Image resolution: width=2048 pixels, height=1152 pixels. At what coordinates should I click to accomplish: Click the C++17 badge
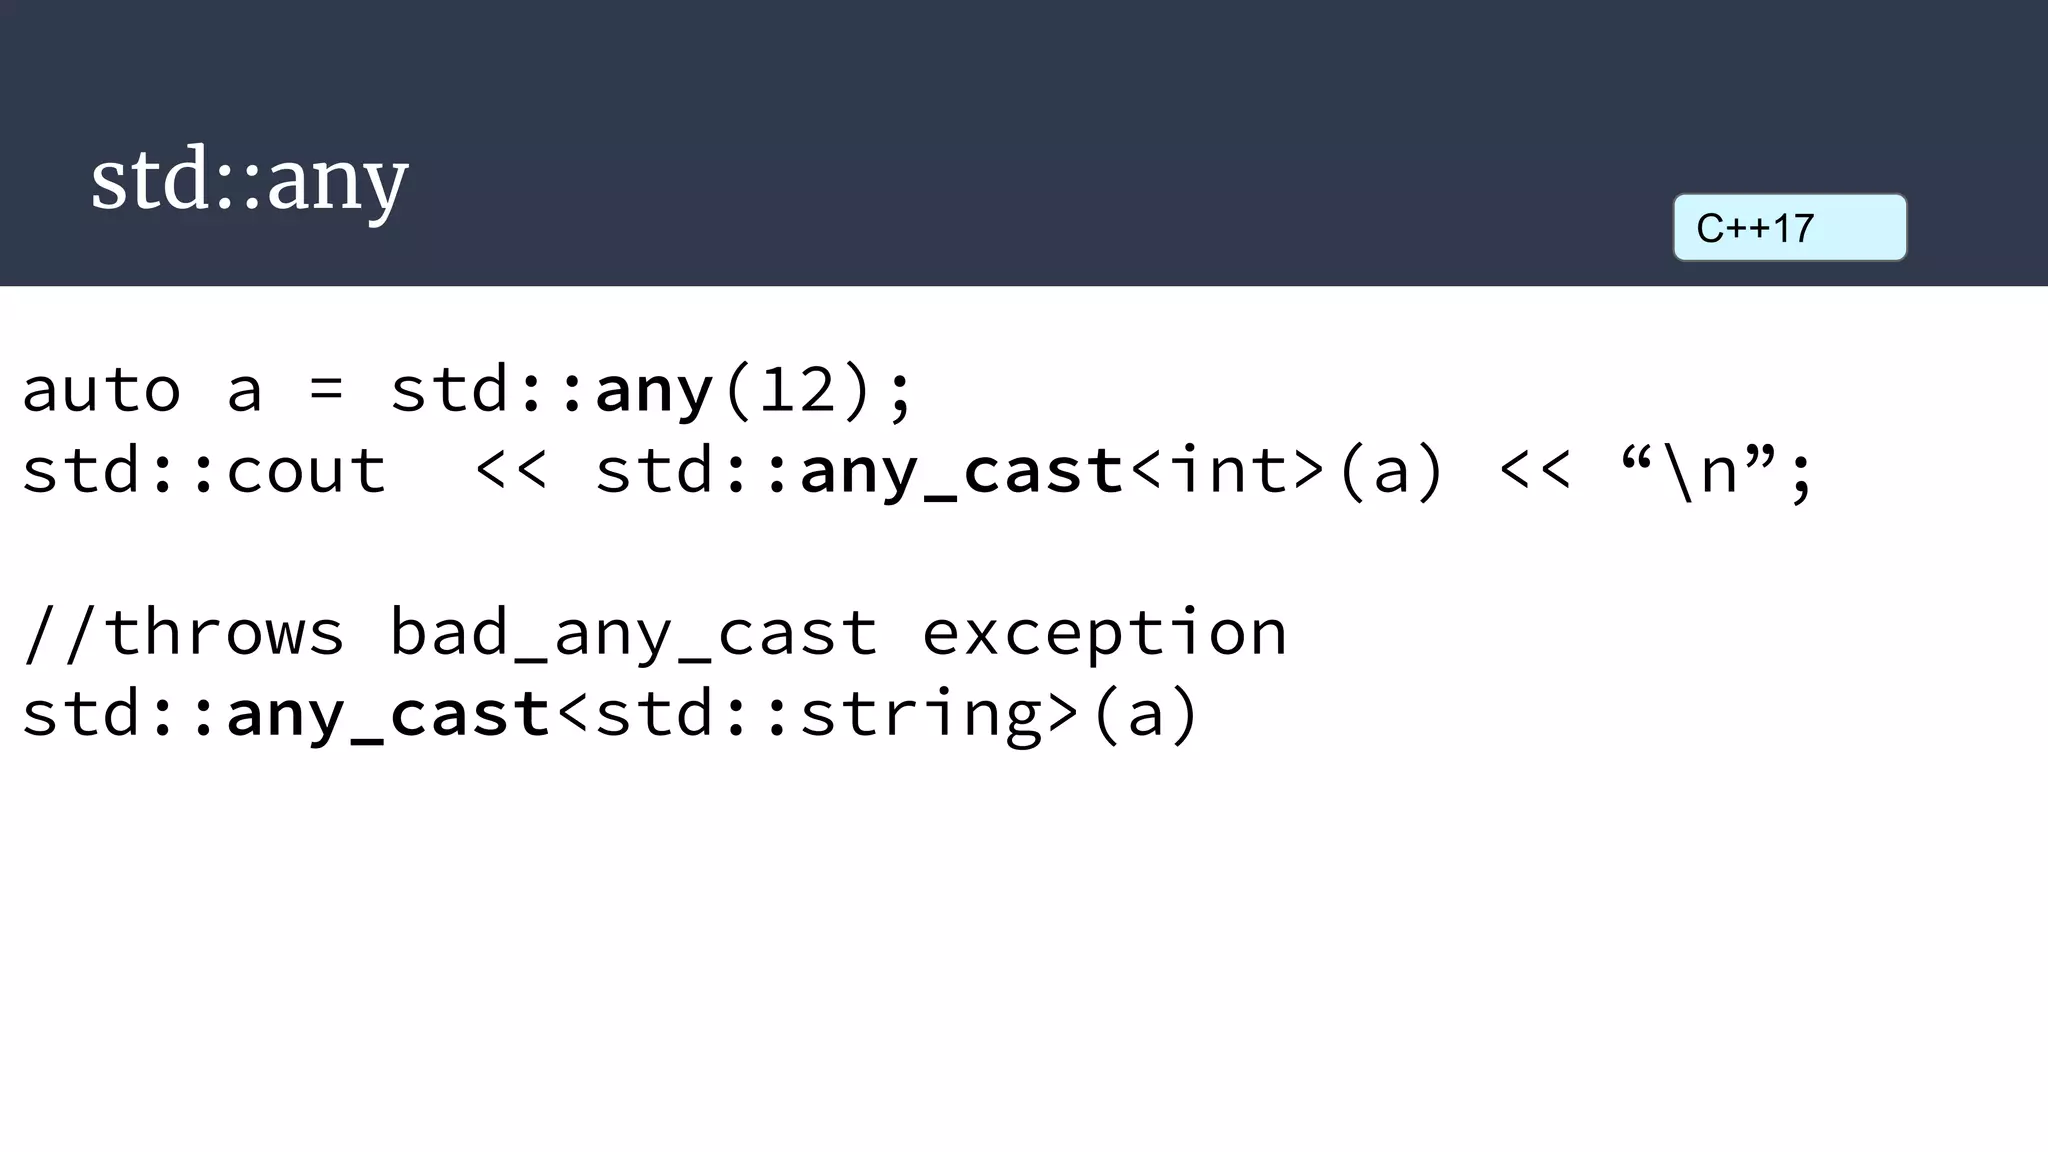(x=1790, y=228)
